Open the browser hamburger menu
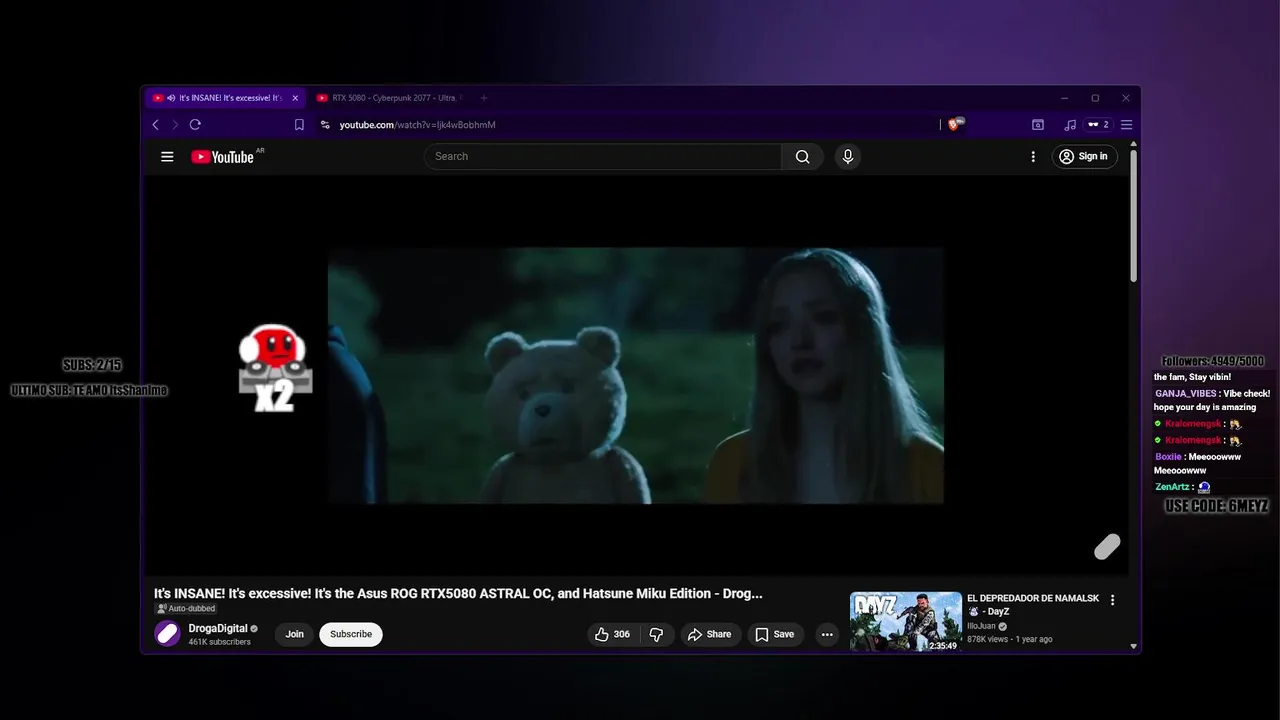1280x720 pixels. click(x=1126, y=125)
